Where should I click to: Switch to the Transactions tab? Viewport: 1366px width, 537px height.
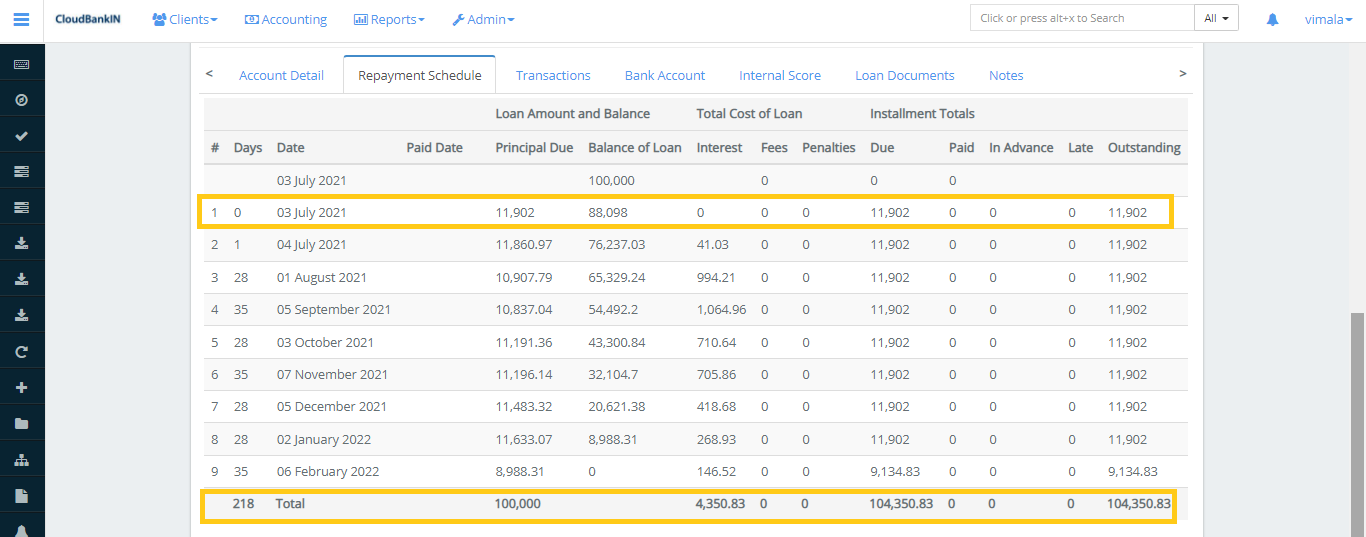tap(553, 75)
